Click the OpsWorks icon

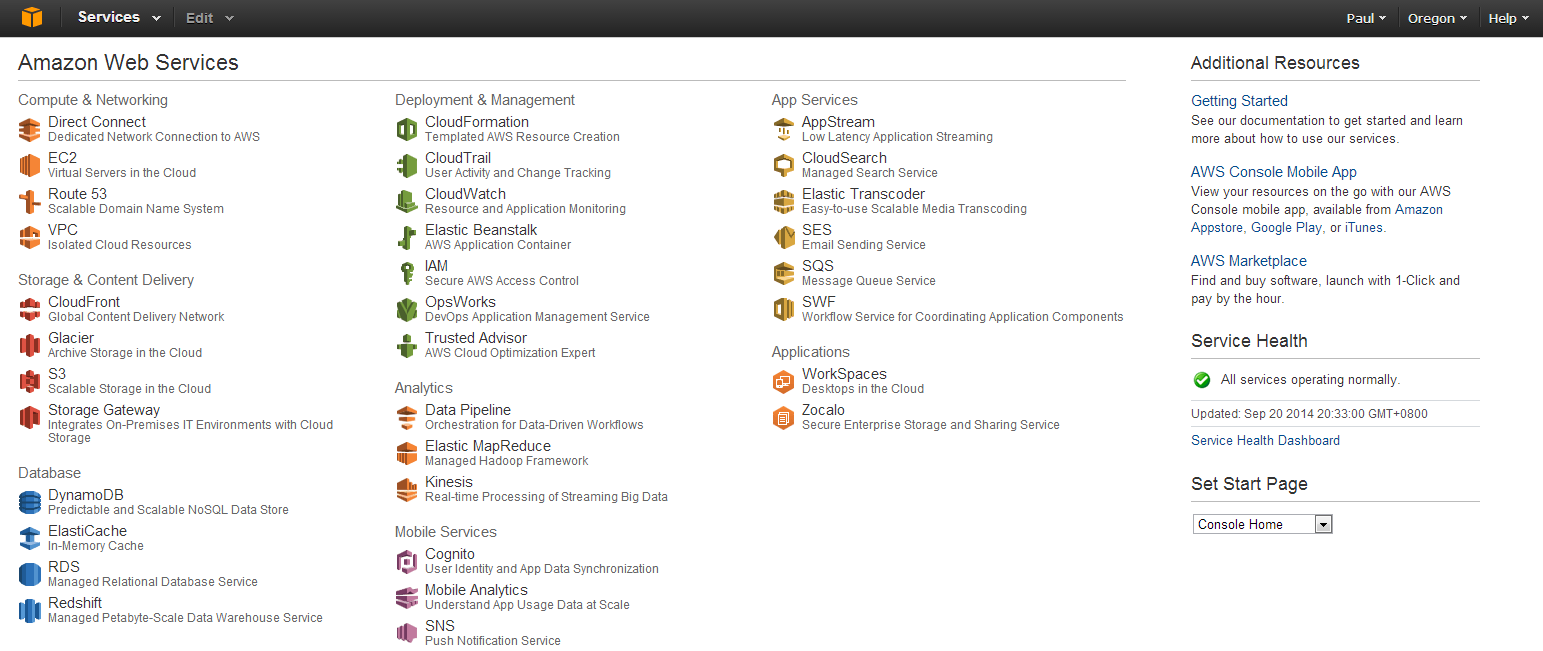coord(407,310)
